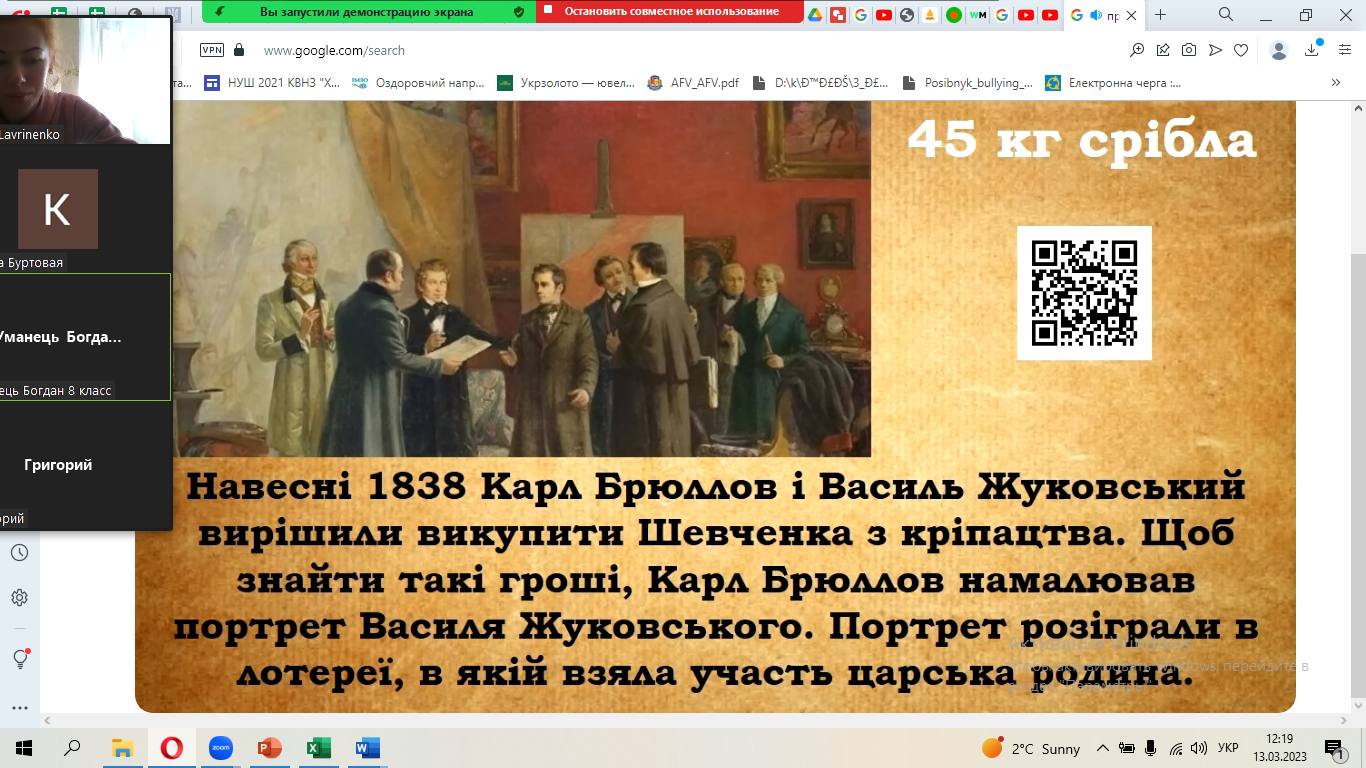The image size is (1366, 768).
Task: Open Settings gear in Opera sidebar
Action: click(19, 598)
